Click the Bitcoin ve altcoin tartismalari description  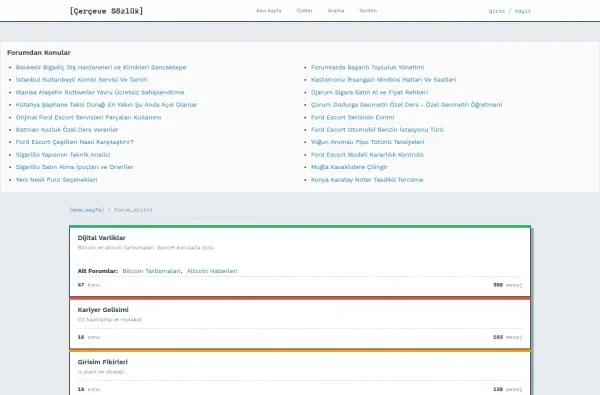pyautogui.click(x=146, y=248)
